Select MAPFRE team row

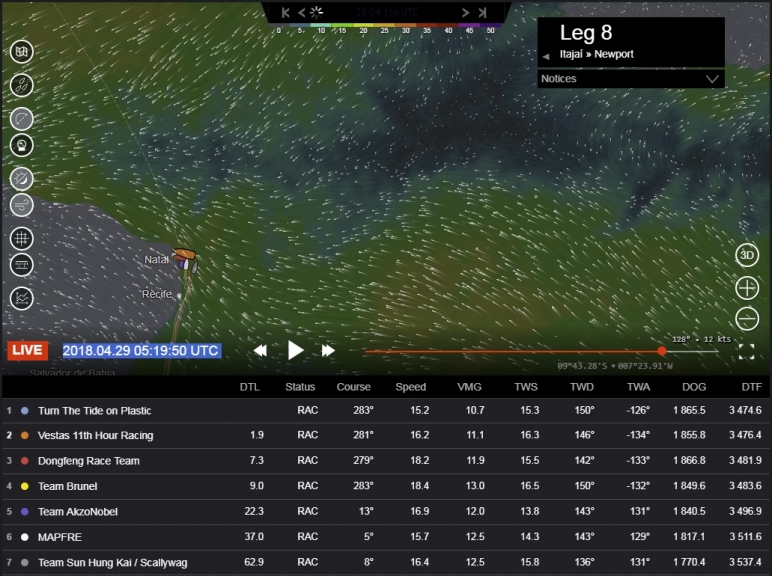pos(386,537)
